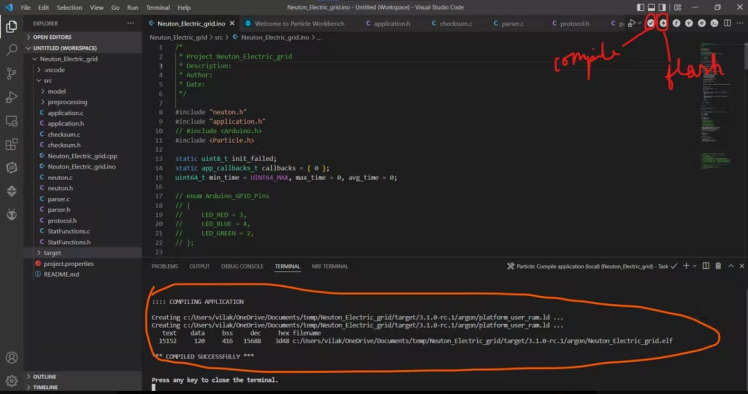Open StatFunctions.c in explorer
Viewport: 748px width, 394px height.
(x=83, y=231)
